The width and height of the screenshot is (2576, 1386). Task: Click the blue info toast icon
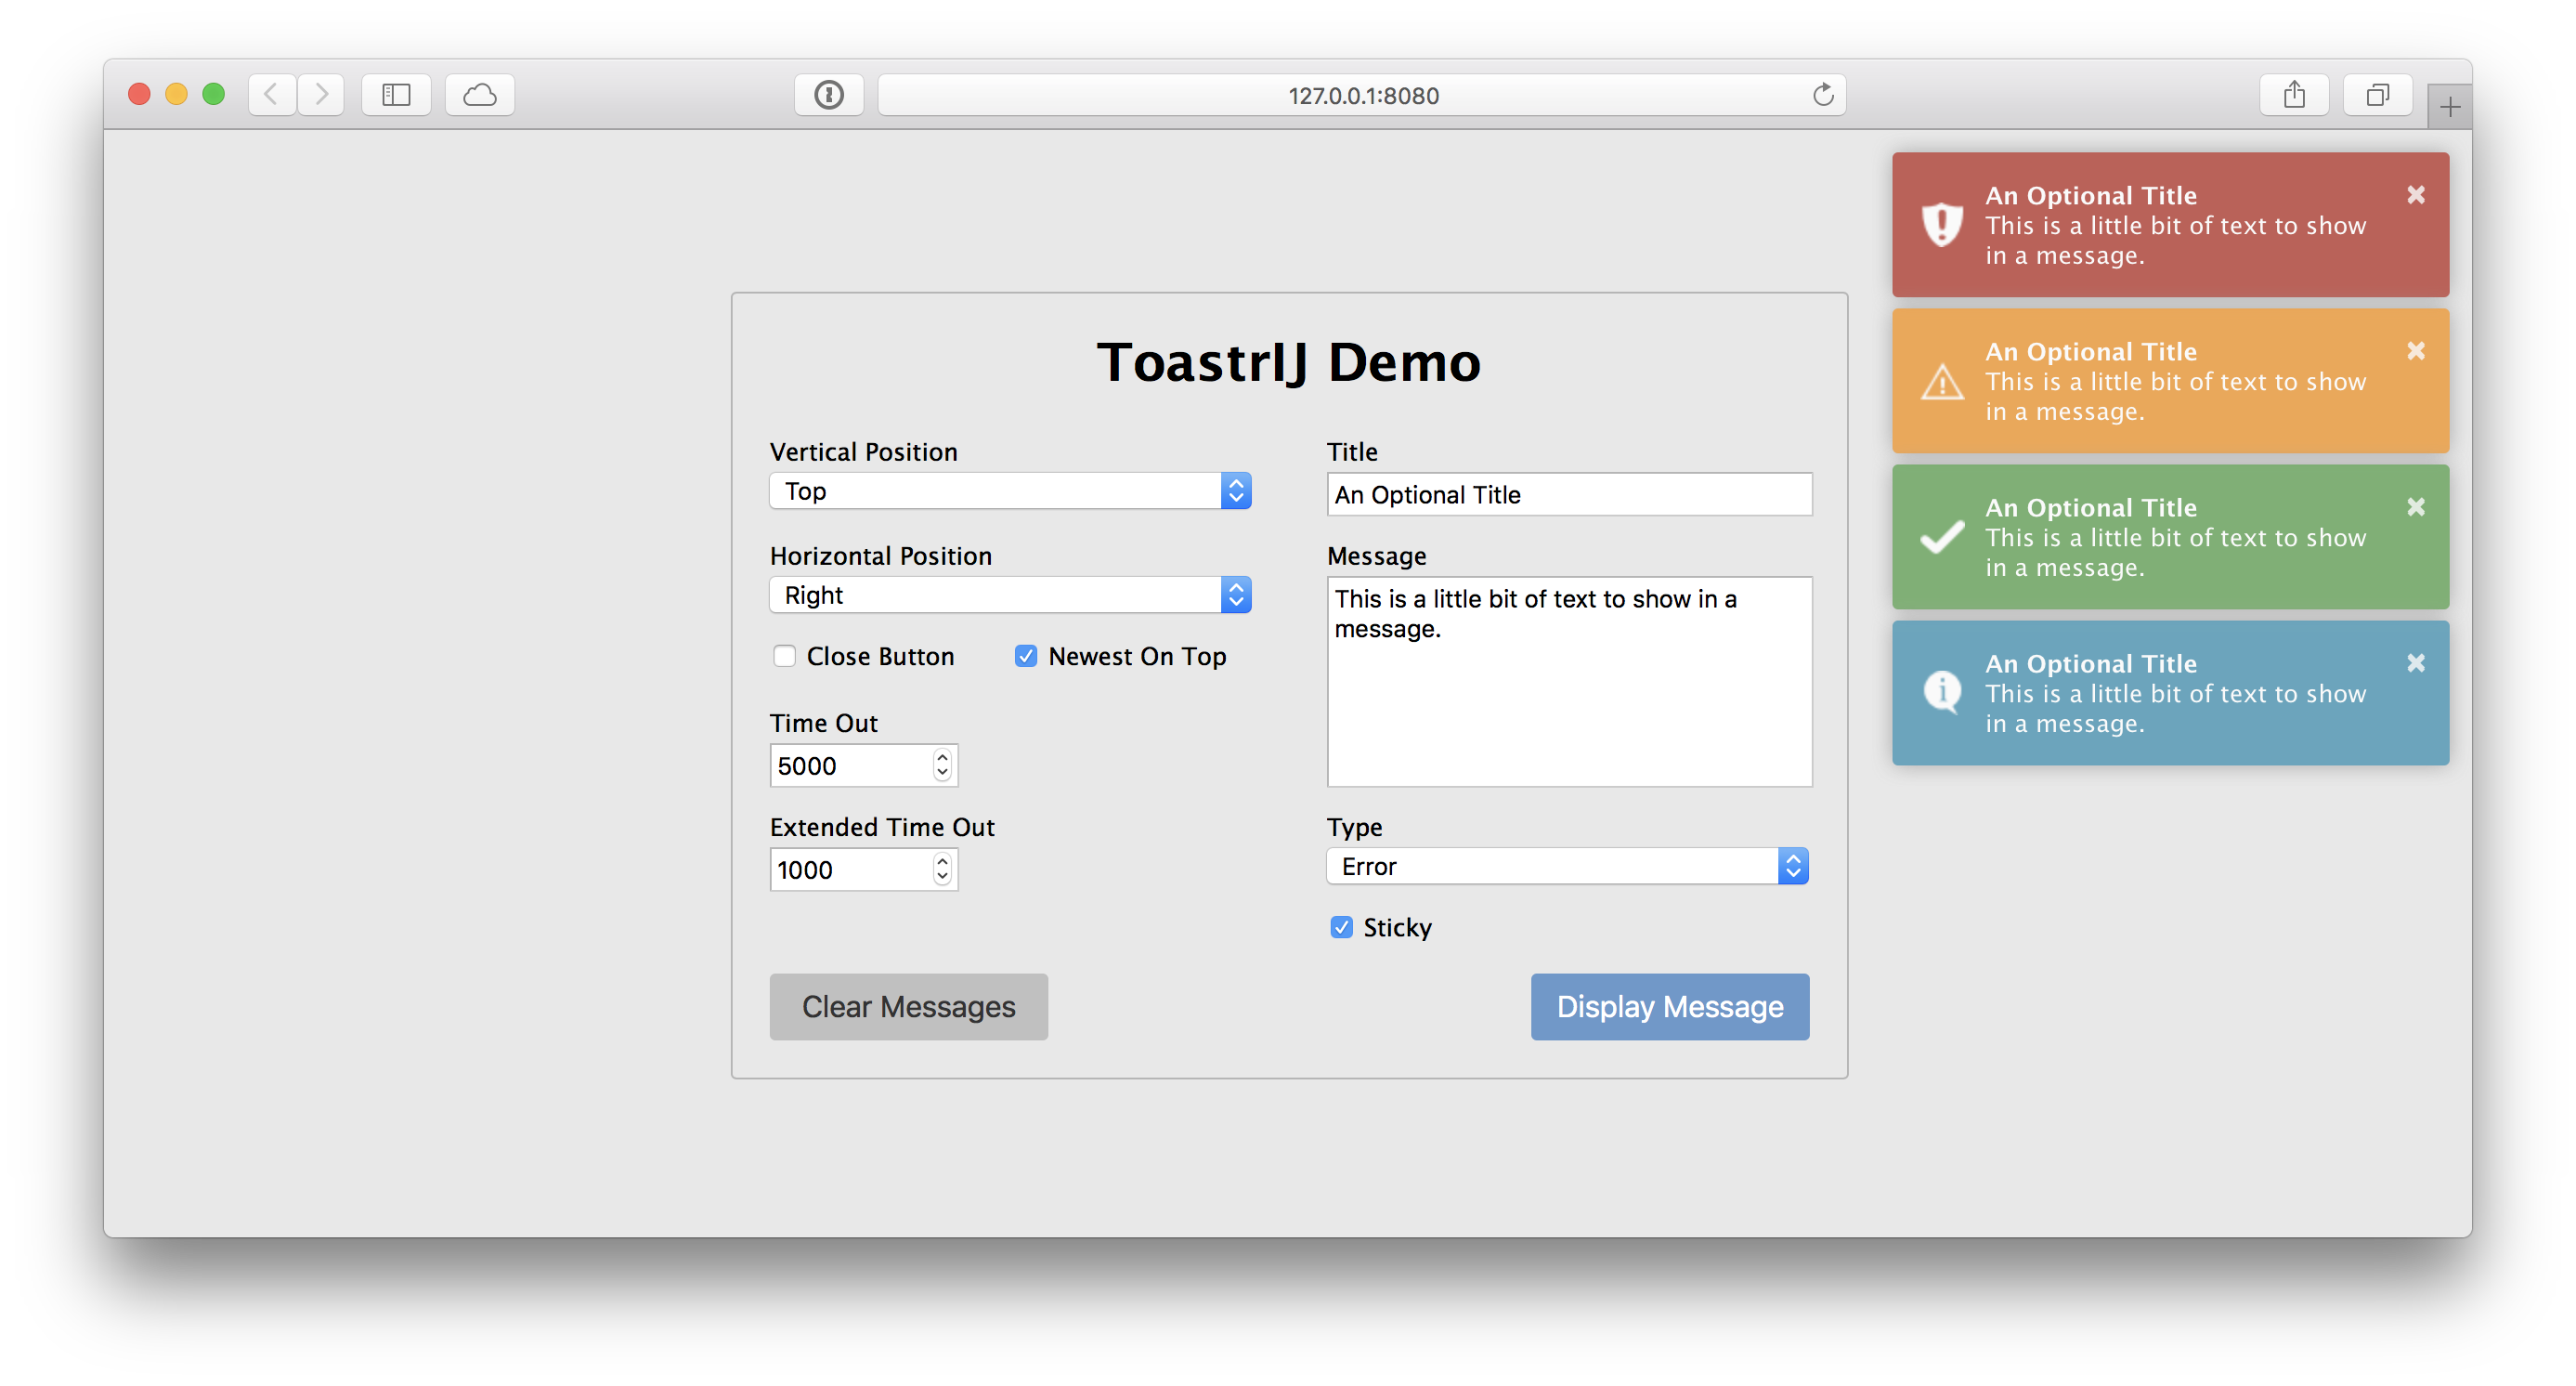(x=1942, y=692)
